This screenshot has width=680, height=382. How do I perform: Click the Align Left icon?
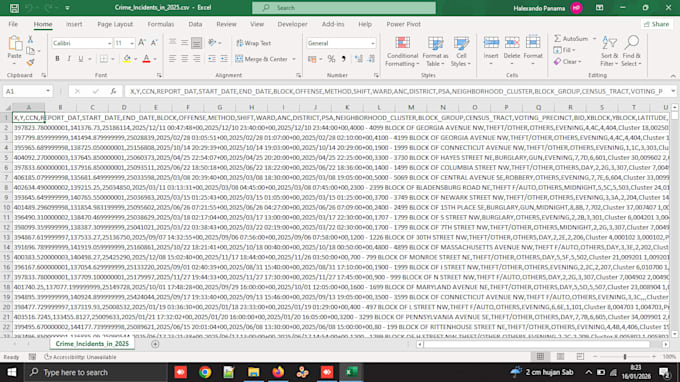pyautogui.click(x=172, y=59)
